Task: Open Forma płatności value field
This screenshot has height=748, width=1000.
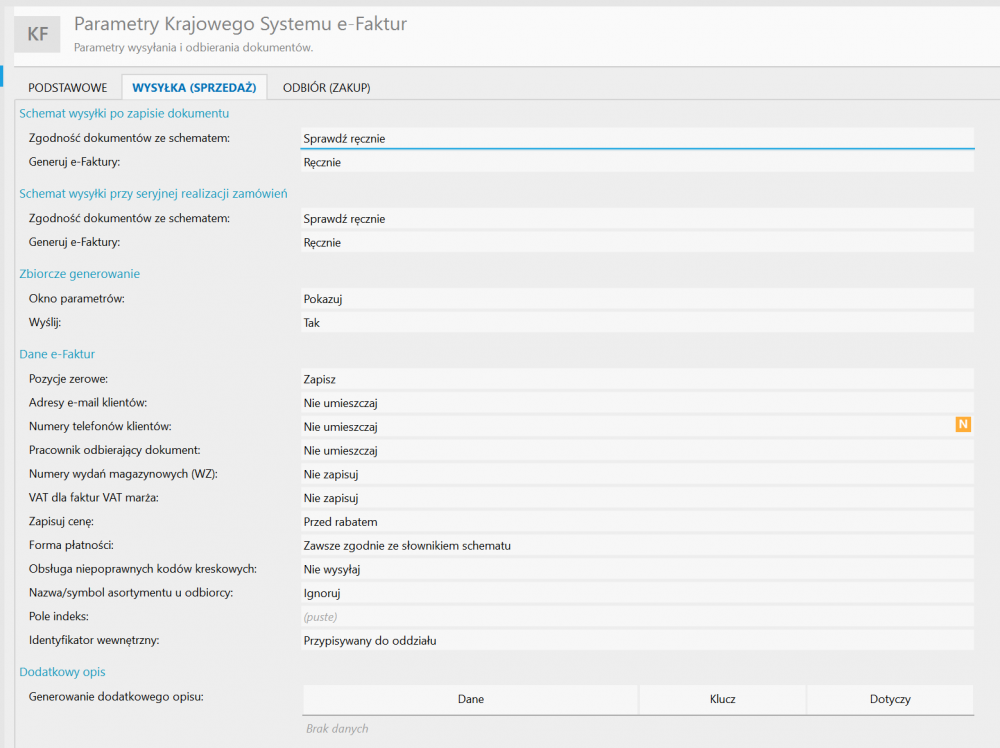Action: coord(637,545)
